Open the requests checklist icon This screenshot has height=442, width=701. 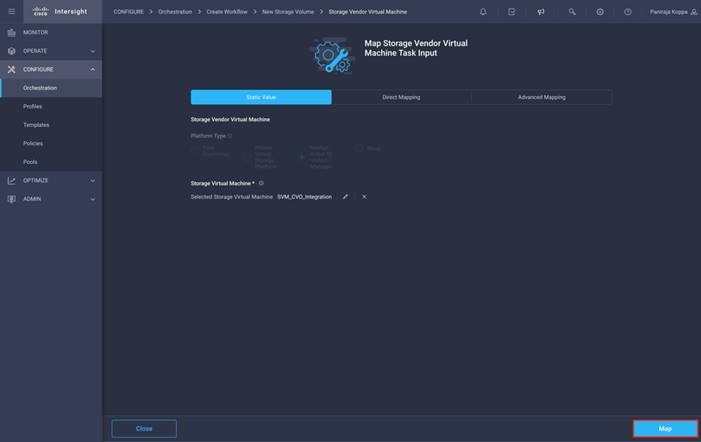click(x=511, y=12)
